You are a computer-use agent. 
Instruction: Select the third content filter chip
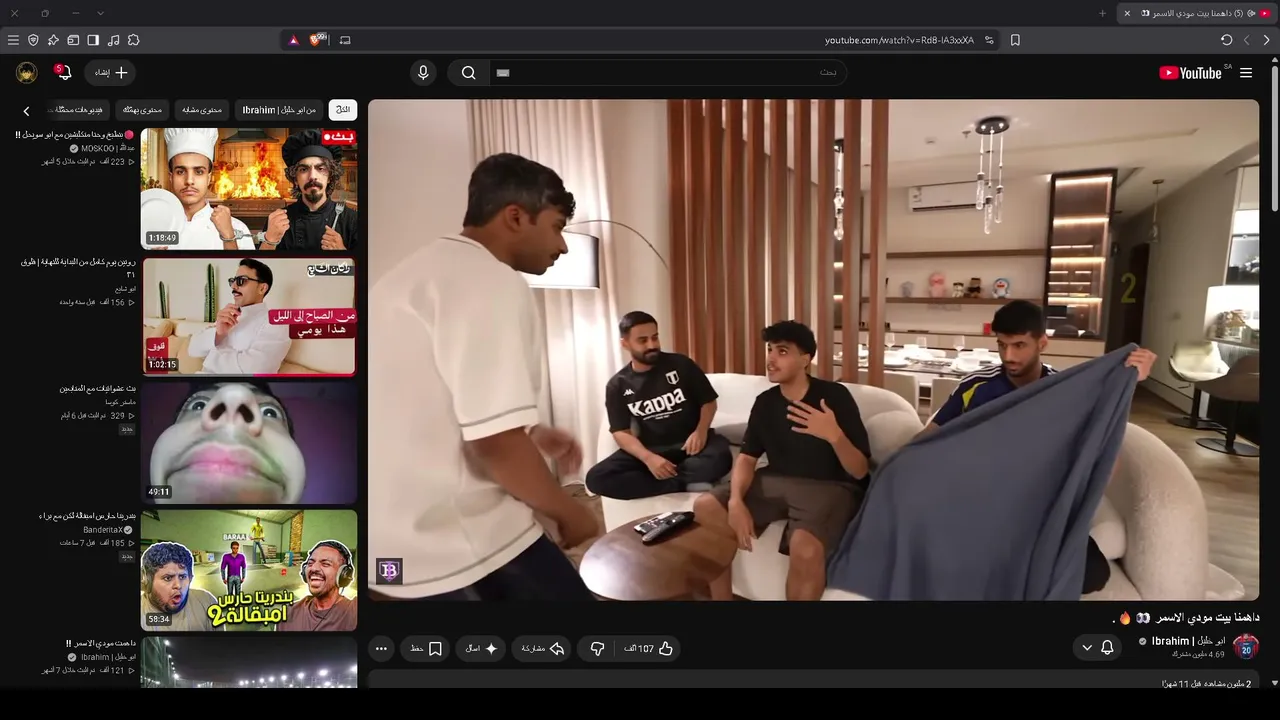click(x=142, y=110)
